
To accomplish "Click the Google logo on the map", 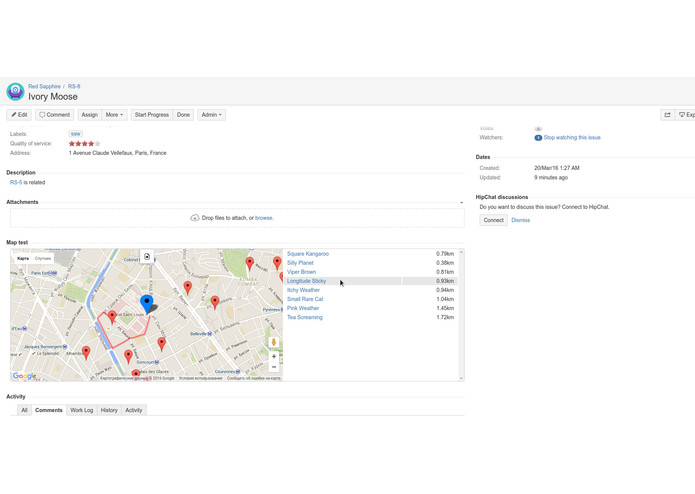I will 24,376.
